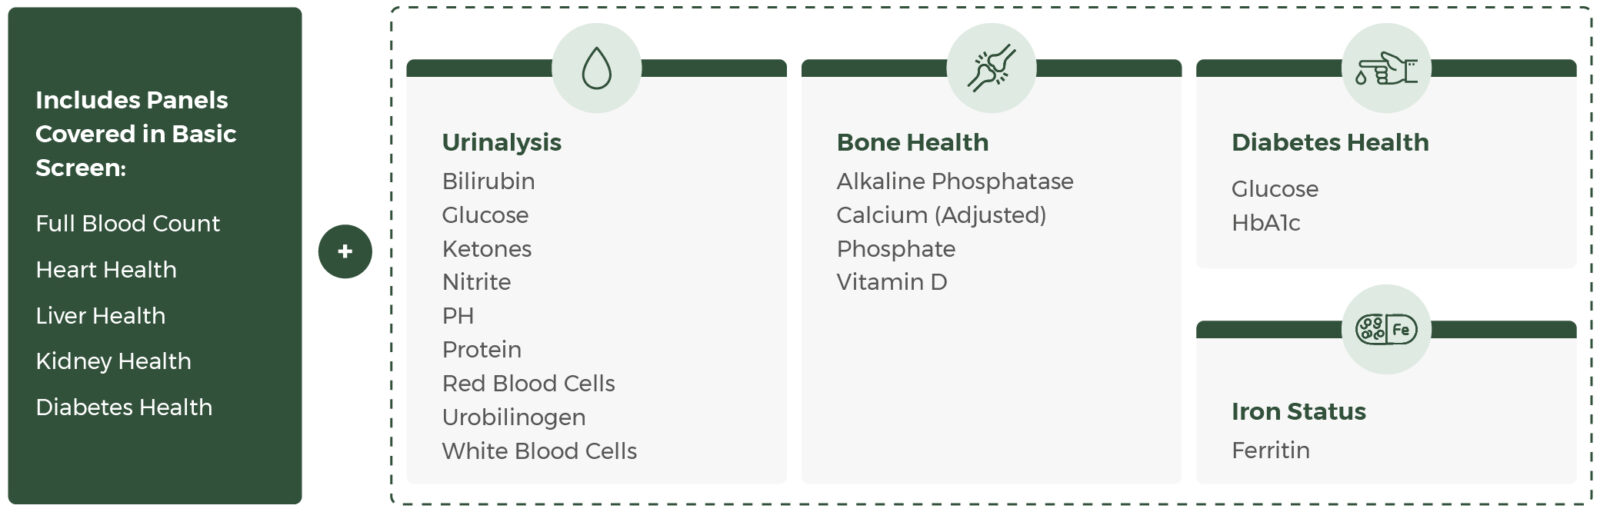Click Alkaline Phosphatase in Bone Health
Image resolution: width=1600 pixels, height=512 pixels.
[x=954, y=181]
